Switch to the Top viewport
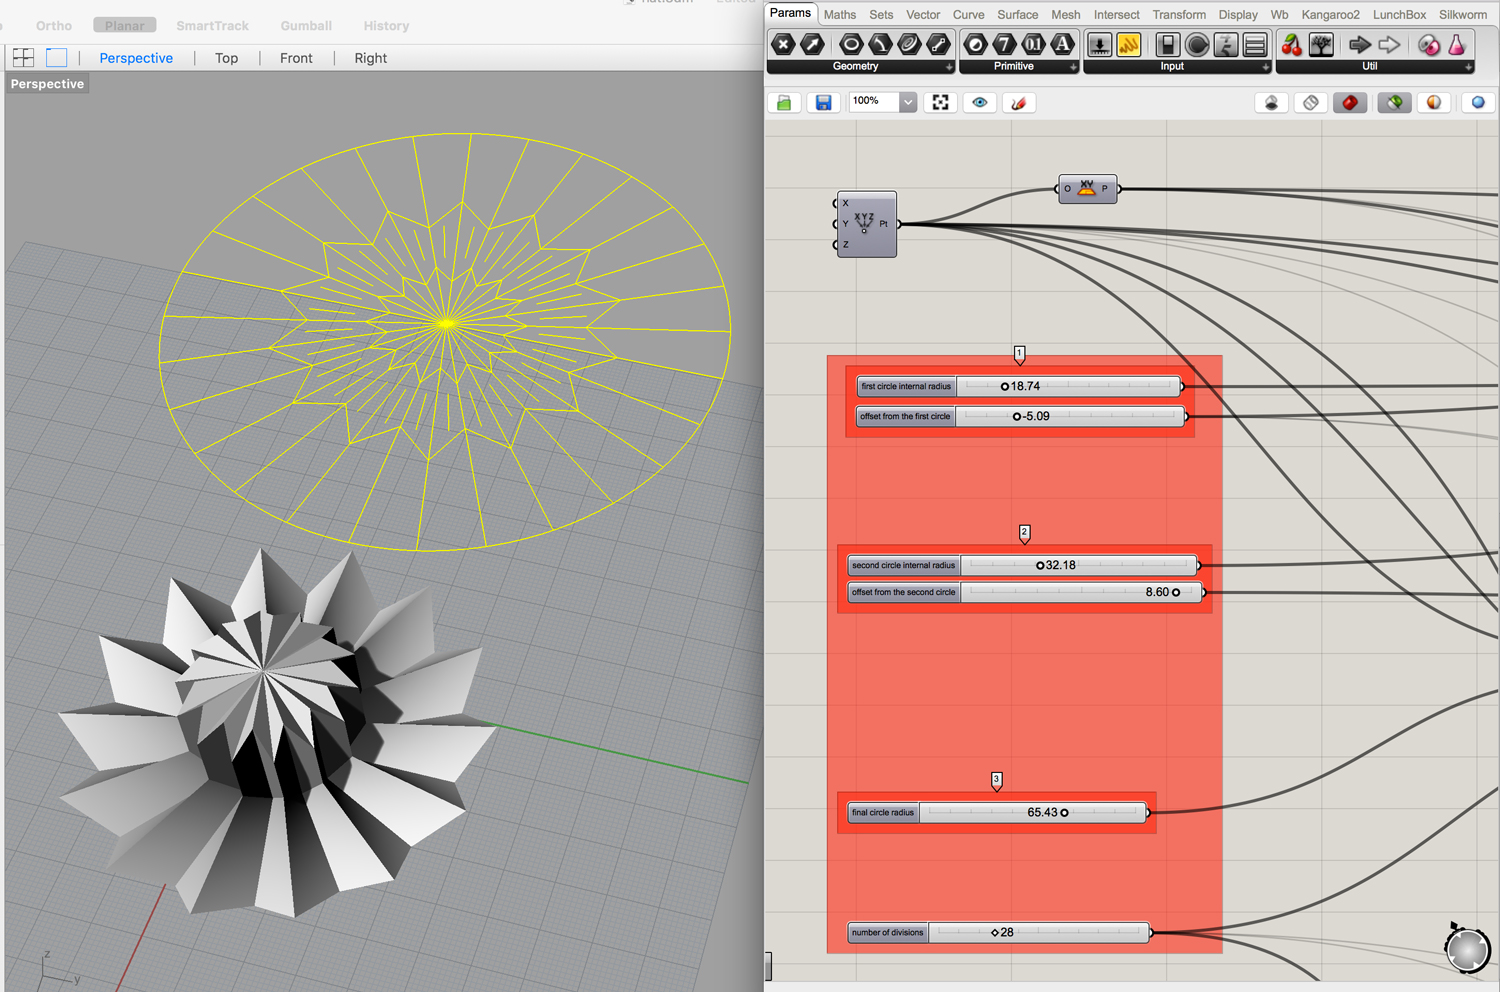The image size is (1500, 992). click(x=227, y=58)
